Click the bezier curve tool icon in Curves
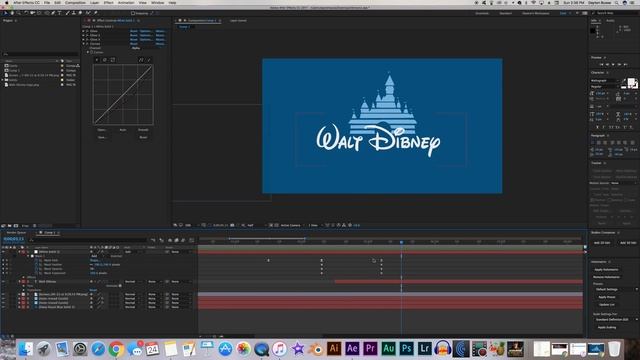The height and width of the screenshot is (360, 640). 141,60
